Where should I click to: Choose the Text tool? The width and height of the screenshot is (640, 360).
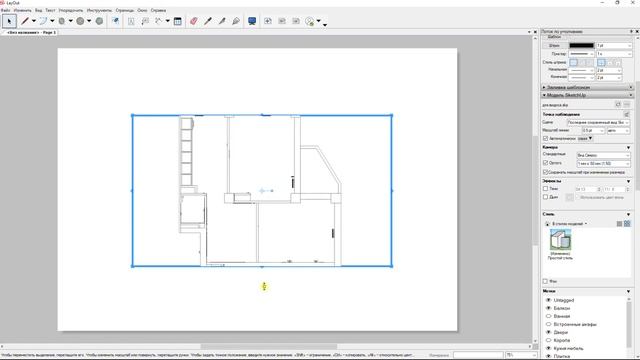coord(131,21)
